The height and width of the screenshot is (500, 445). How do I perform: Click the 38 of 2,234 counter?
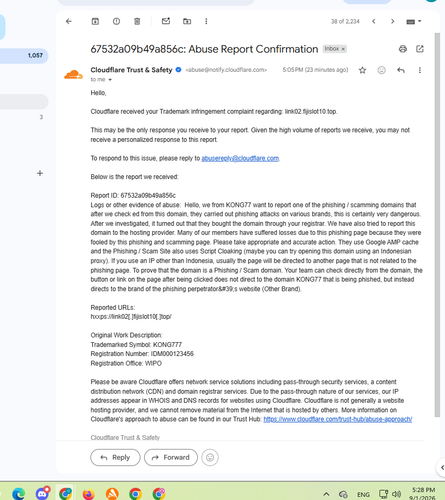(x=345, y=22)
